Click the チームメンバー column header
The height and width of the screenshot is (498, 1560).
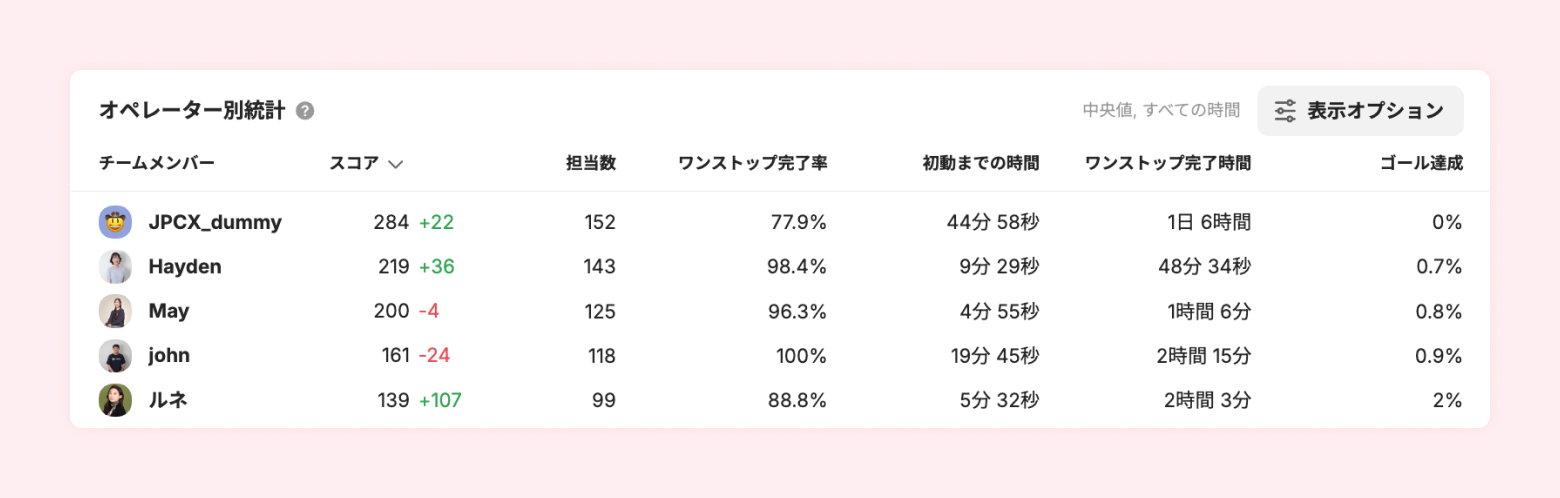pos(157,163)
